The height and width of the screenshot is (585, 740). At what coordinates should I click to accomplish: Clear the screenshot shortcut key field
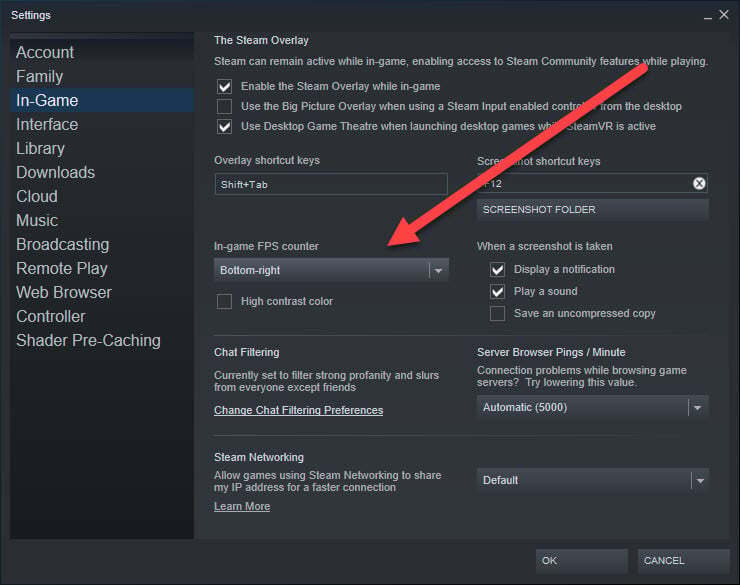[x=699, y=183]
